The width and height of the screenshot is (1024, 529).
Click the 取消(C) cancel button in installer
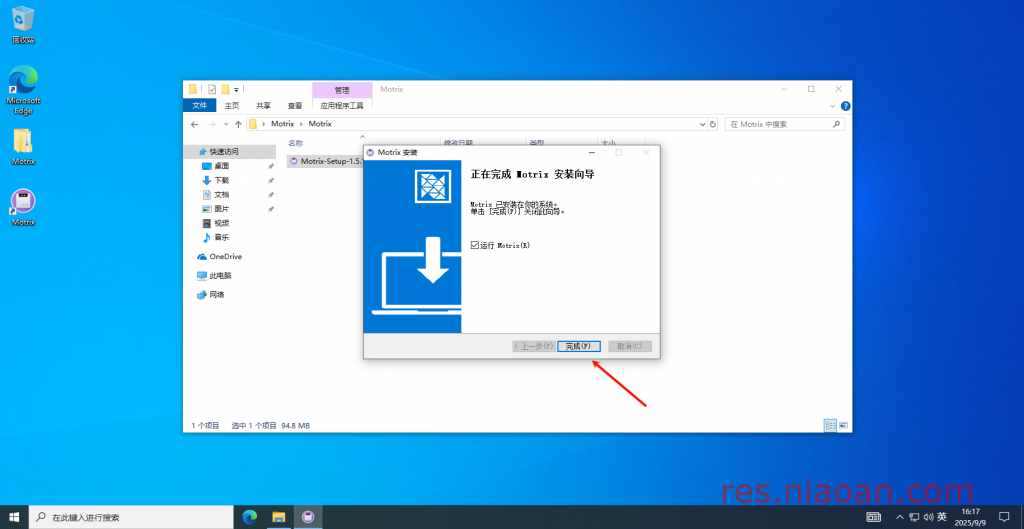[x=630, y=346]
